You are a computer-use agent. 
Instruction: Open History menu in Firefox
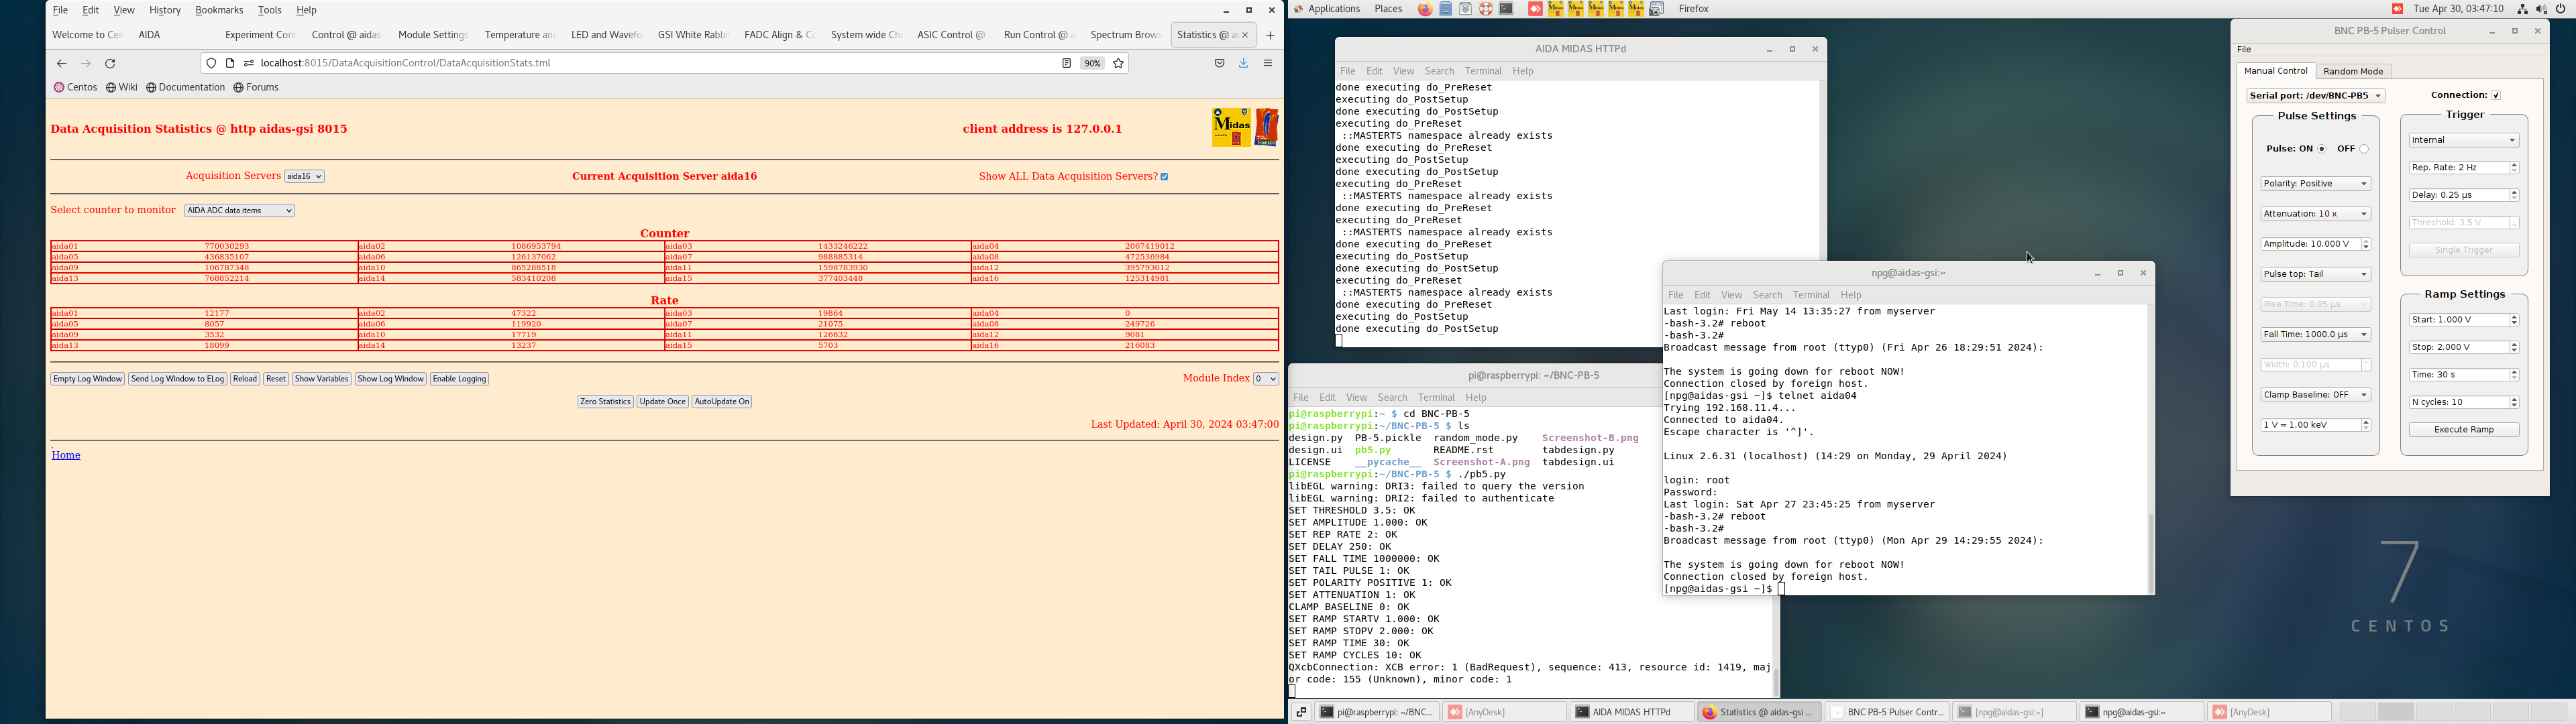click(x=165, y=10)
